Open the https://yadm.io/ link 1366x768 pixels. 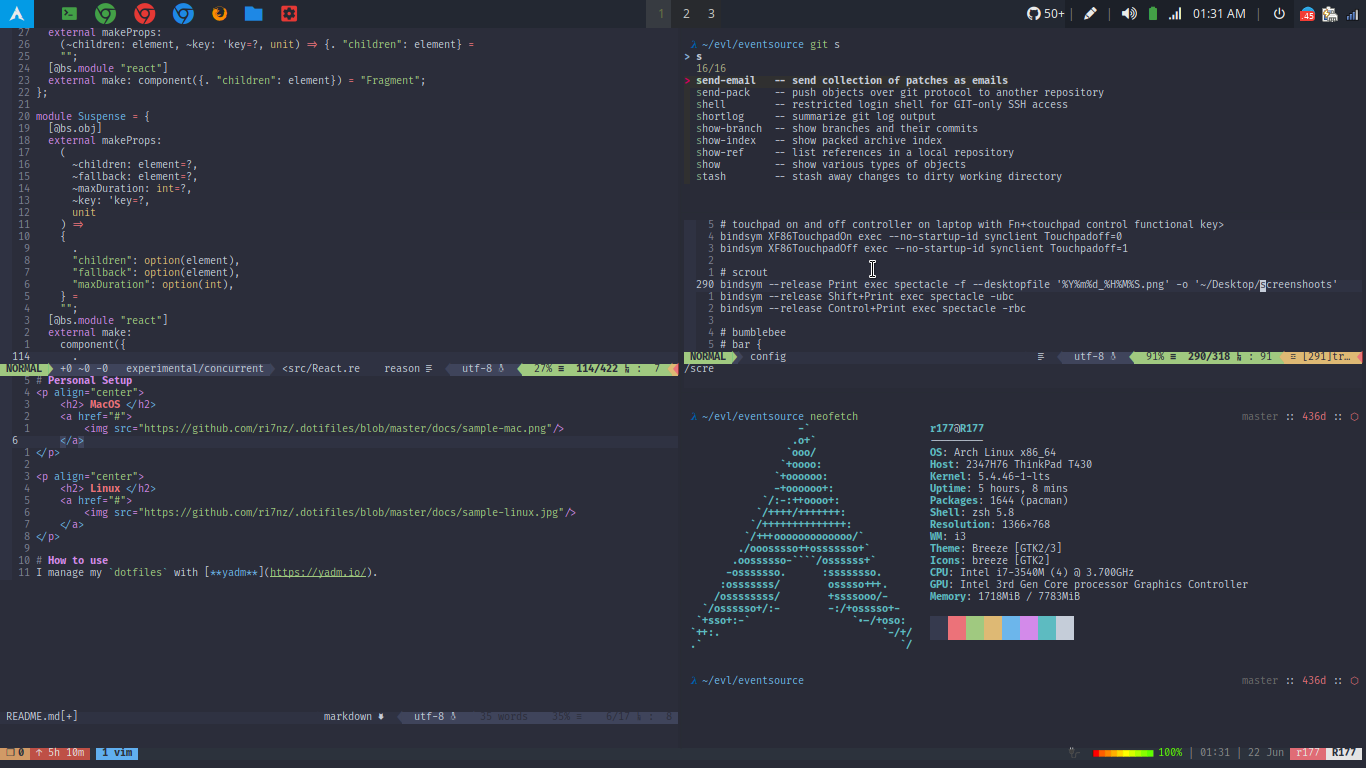click(x=320, y=572)
